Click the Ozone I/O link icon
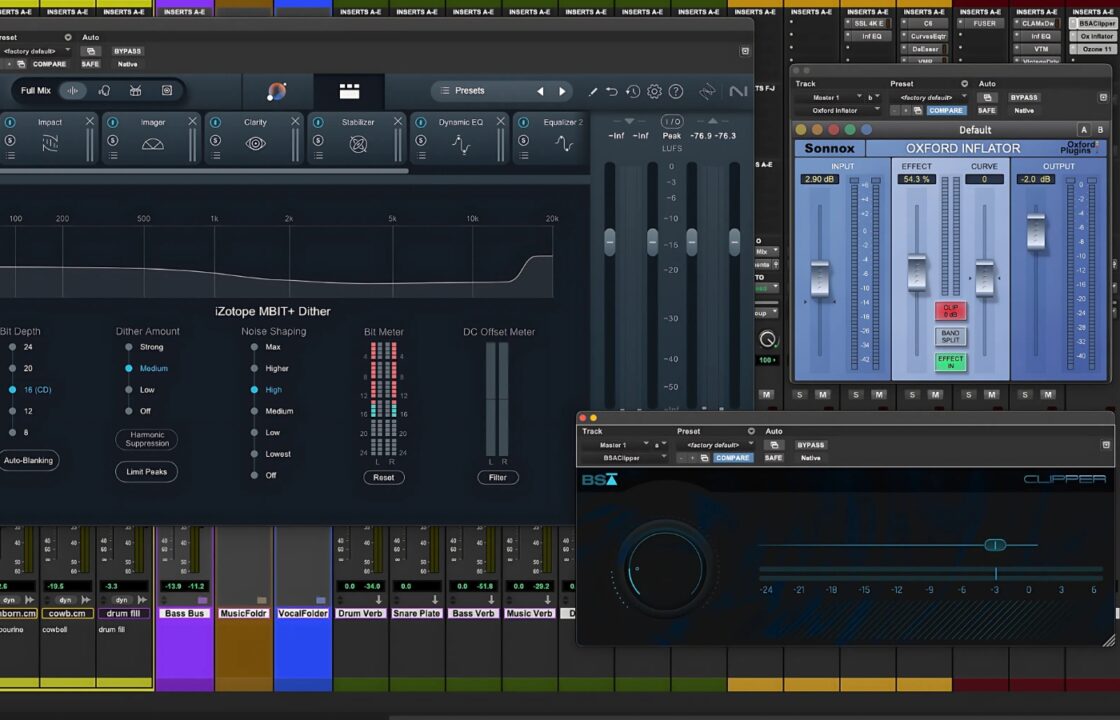This screenshot has width=1120, height=720. 671,121
